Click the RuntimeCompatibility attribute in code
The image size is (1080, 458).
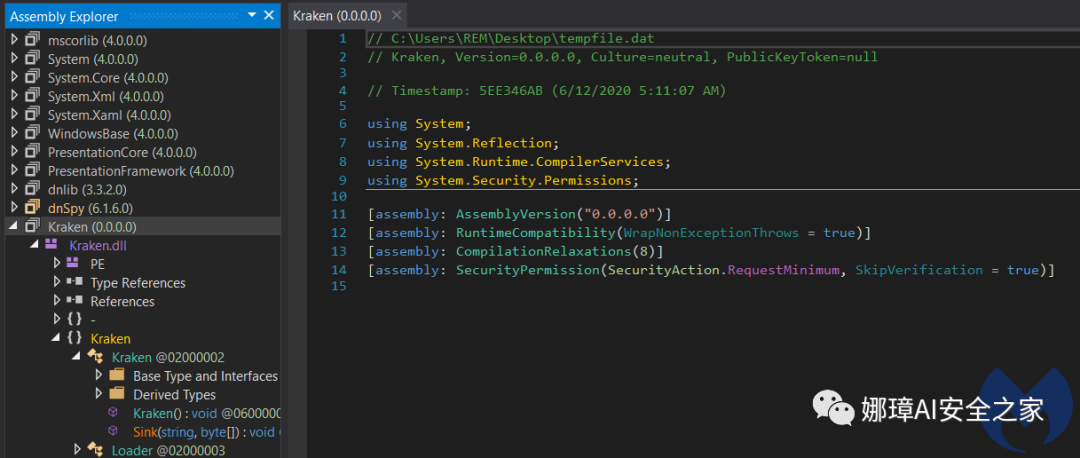point(535,233)
